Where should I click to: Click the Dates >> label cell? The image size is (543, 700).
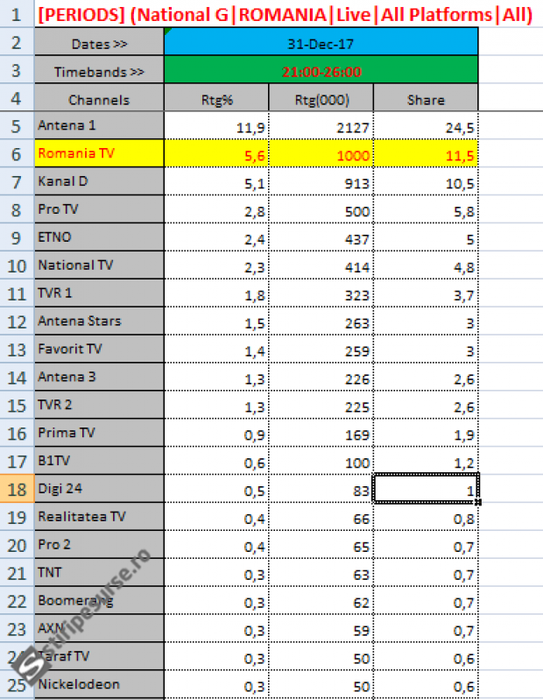click(x=99, y=42)
